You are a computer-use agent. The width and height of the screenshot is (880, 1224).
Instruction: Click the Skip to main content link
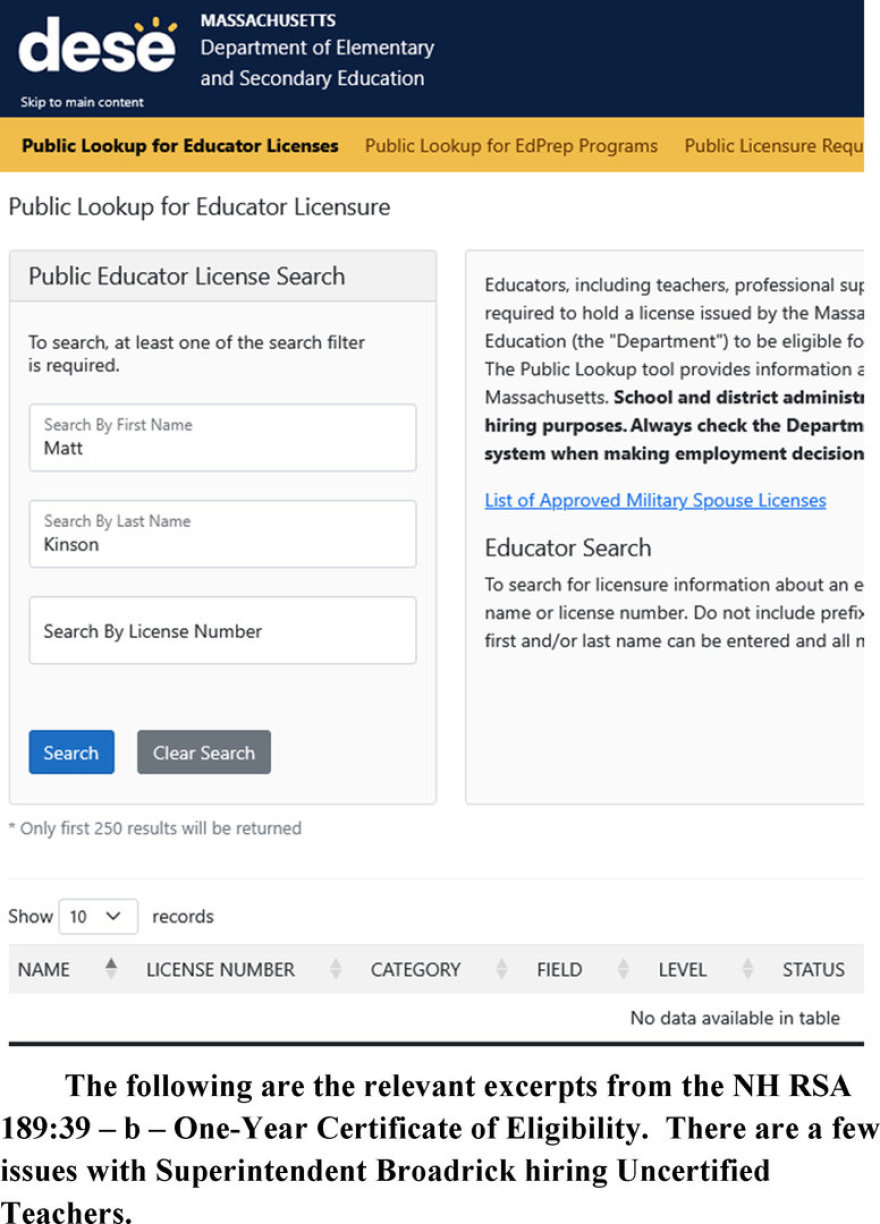click(x=82, y=102)
